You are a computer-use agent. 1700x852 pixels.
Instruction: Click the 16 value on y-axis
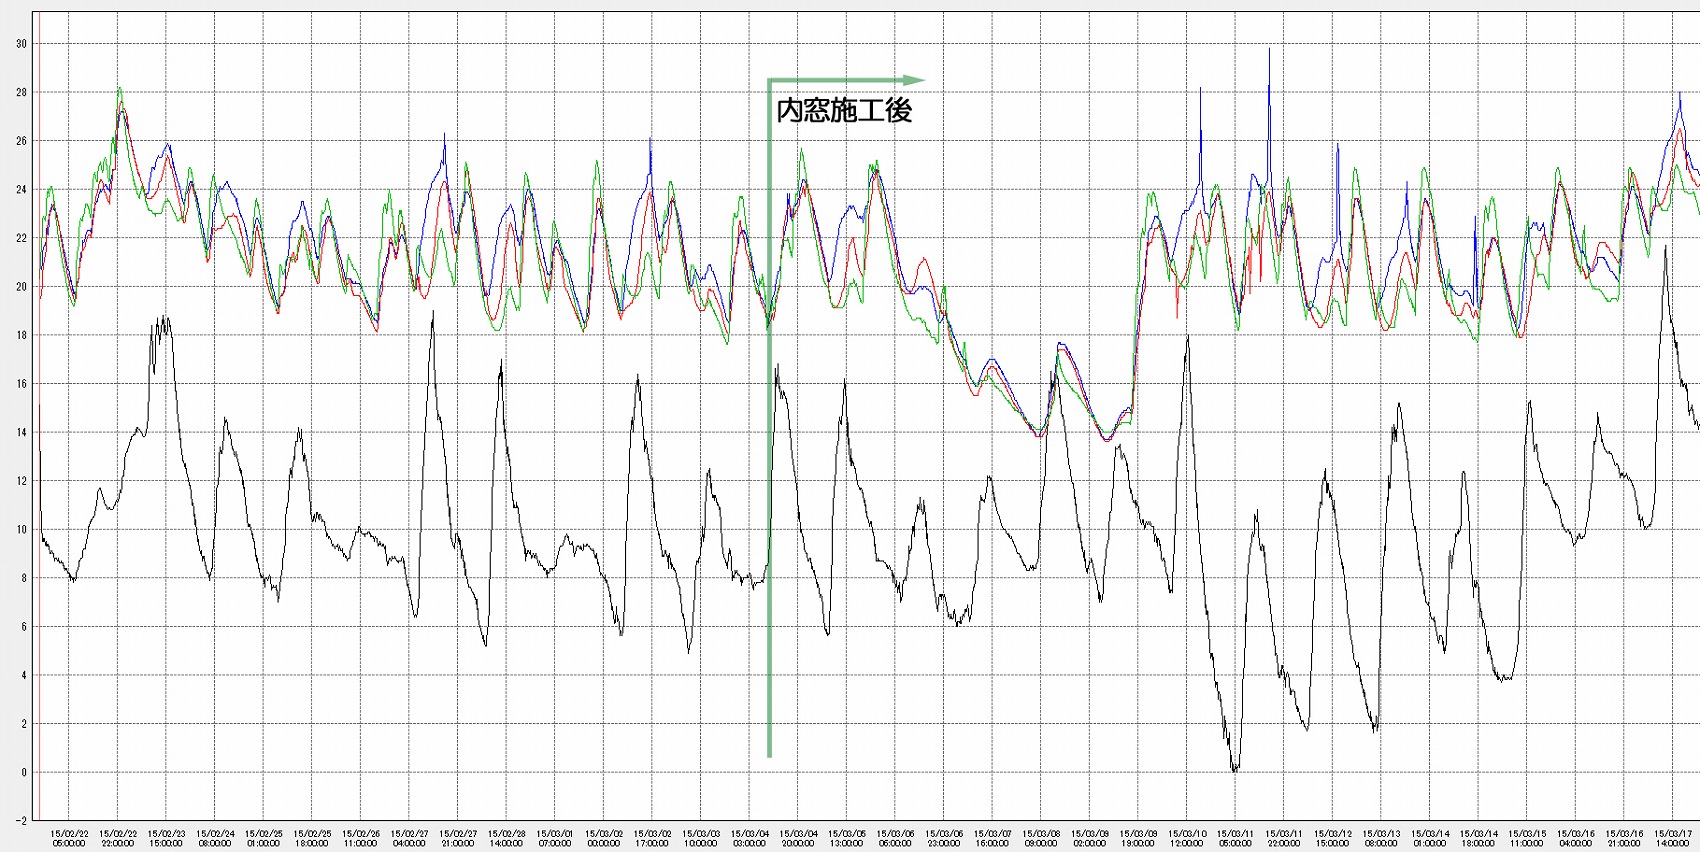tap(21, 384)
